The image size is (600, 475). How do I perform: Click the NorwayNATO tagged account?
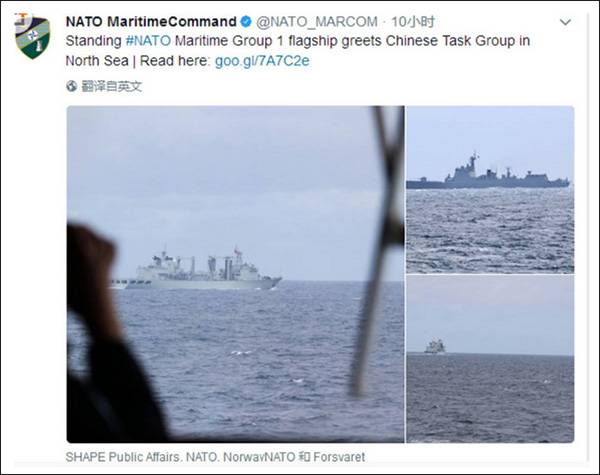click(x=259, y=457)
